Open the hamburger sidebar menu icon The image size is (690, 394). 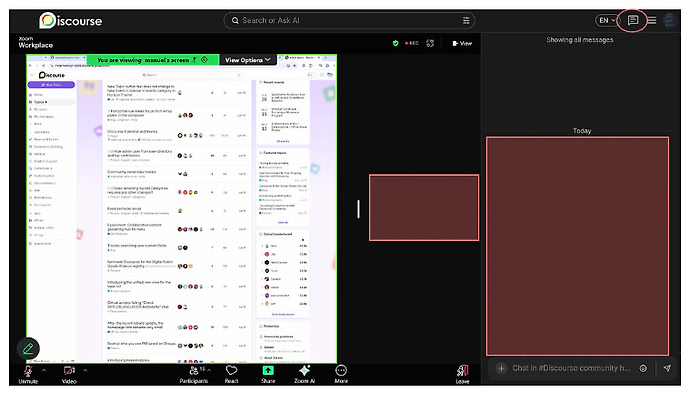tap(652, 20)
